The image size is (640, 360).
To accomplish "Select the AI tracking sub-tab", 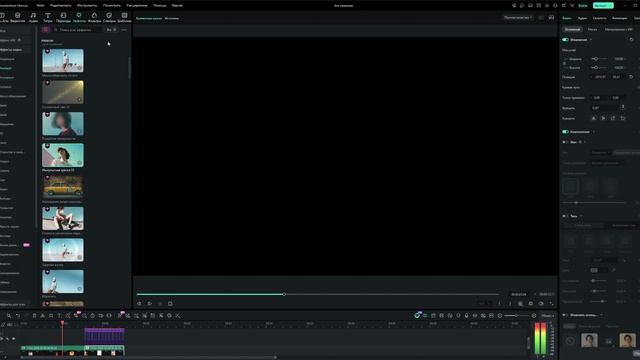I will 619,29.
